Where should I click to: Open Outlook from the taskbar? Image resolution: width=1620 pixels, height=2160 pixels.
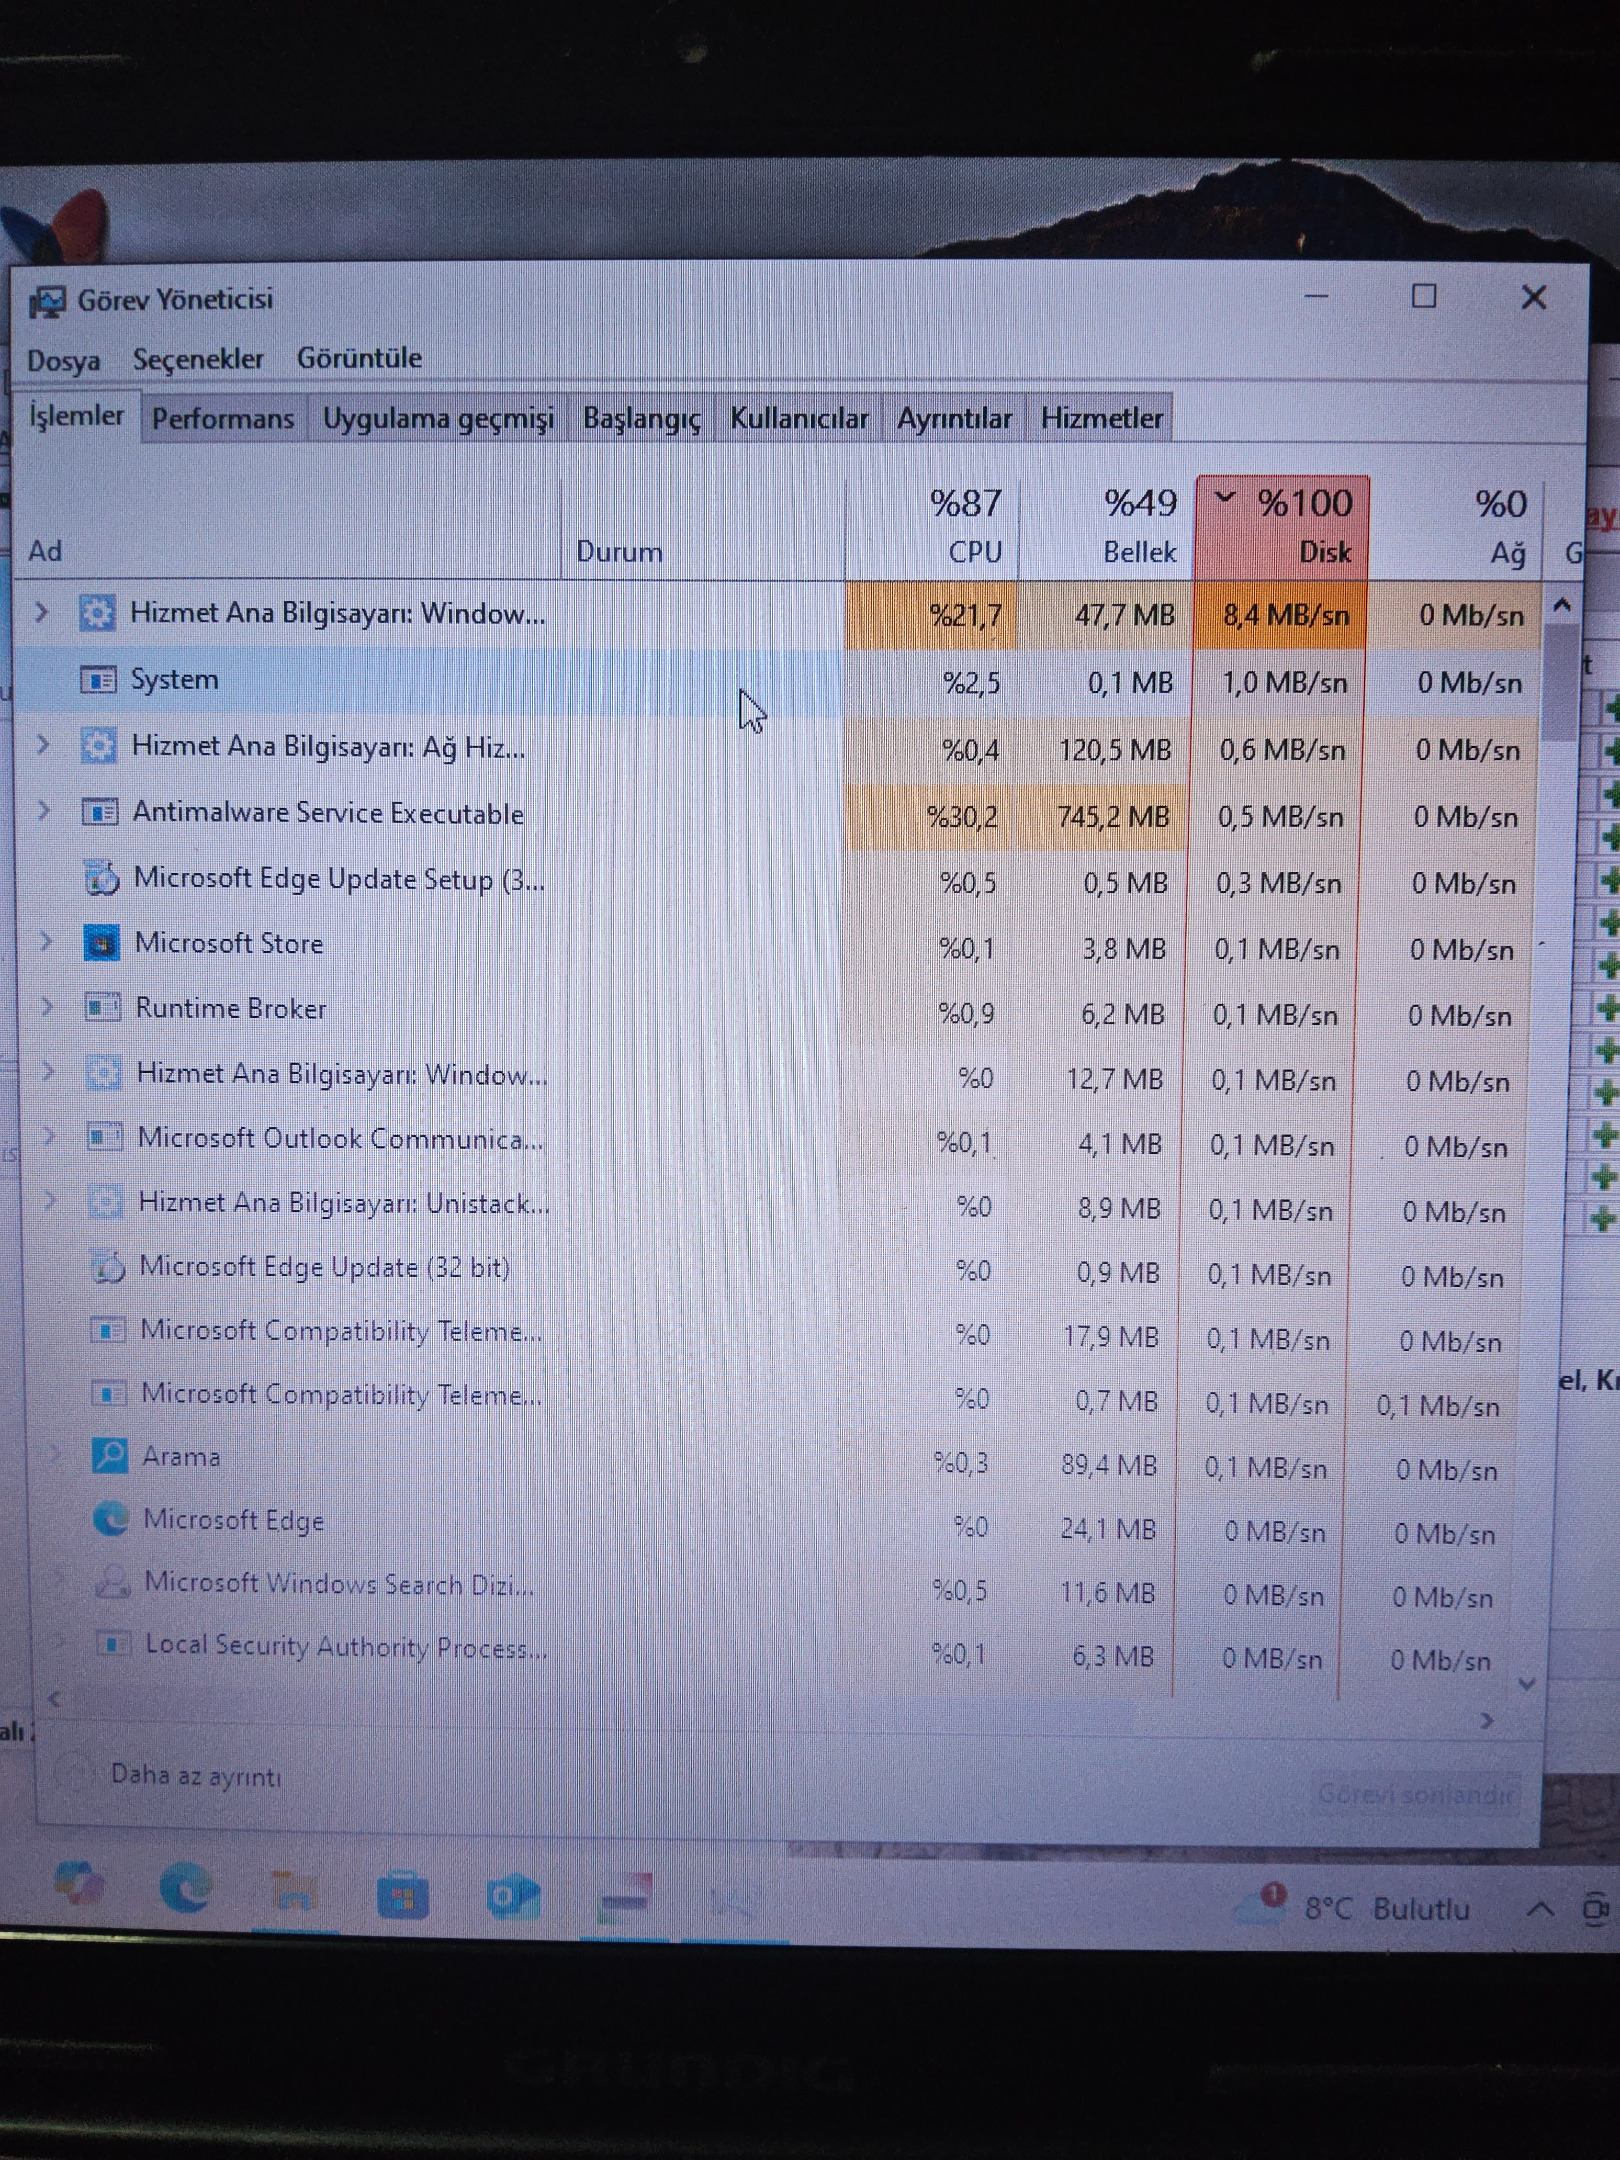click(x=513, y=1898)
